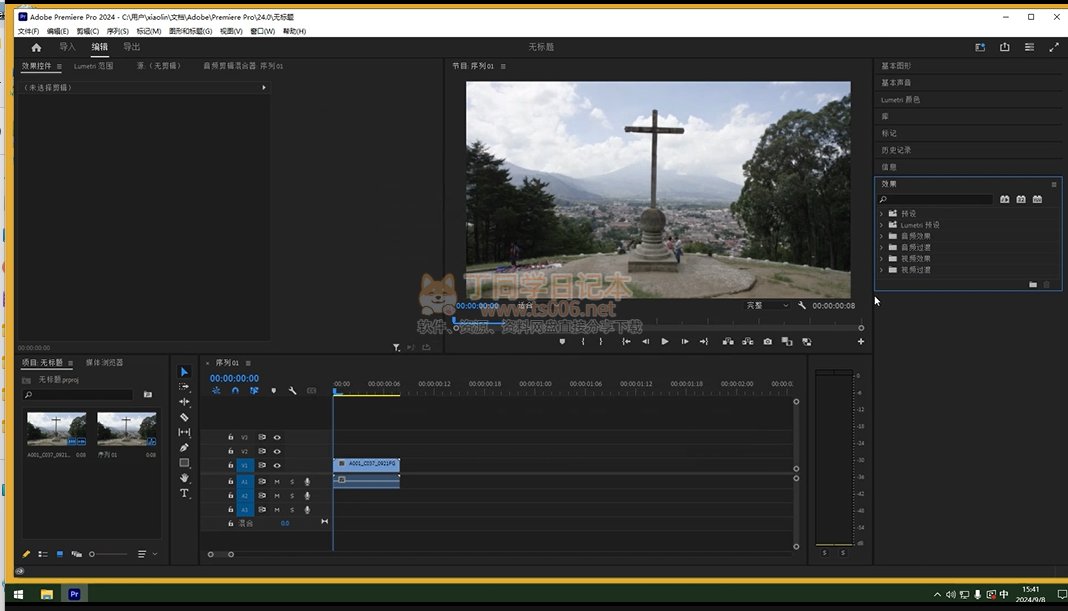The image size is (1068, 611).
Task: Select the Pen tool
Action: pyautogui.click(x=184, y=448)
